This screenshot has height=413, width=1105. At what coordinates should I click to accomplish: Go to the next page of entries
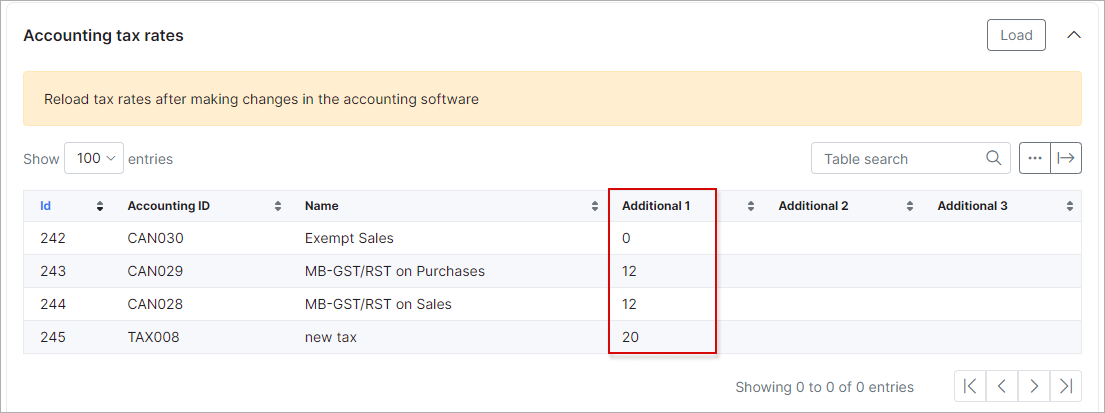(1034, 386)
